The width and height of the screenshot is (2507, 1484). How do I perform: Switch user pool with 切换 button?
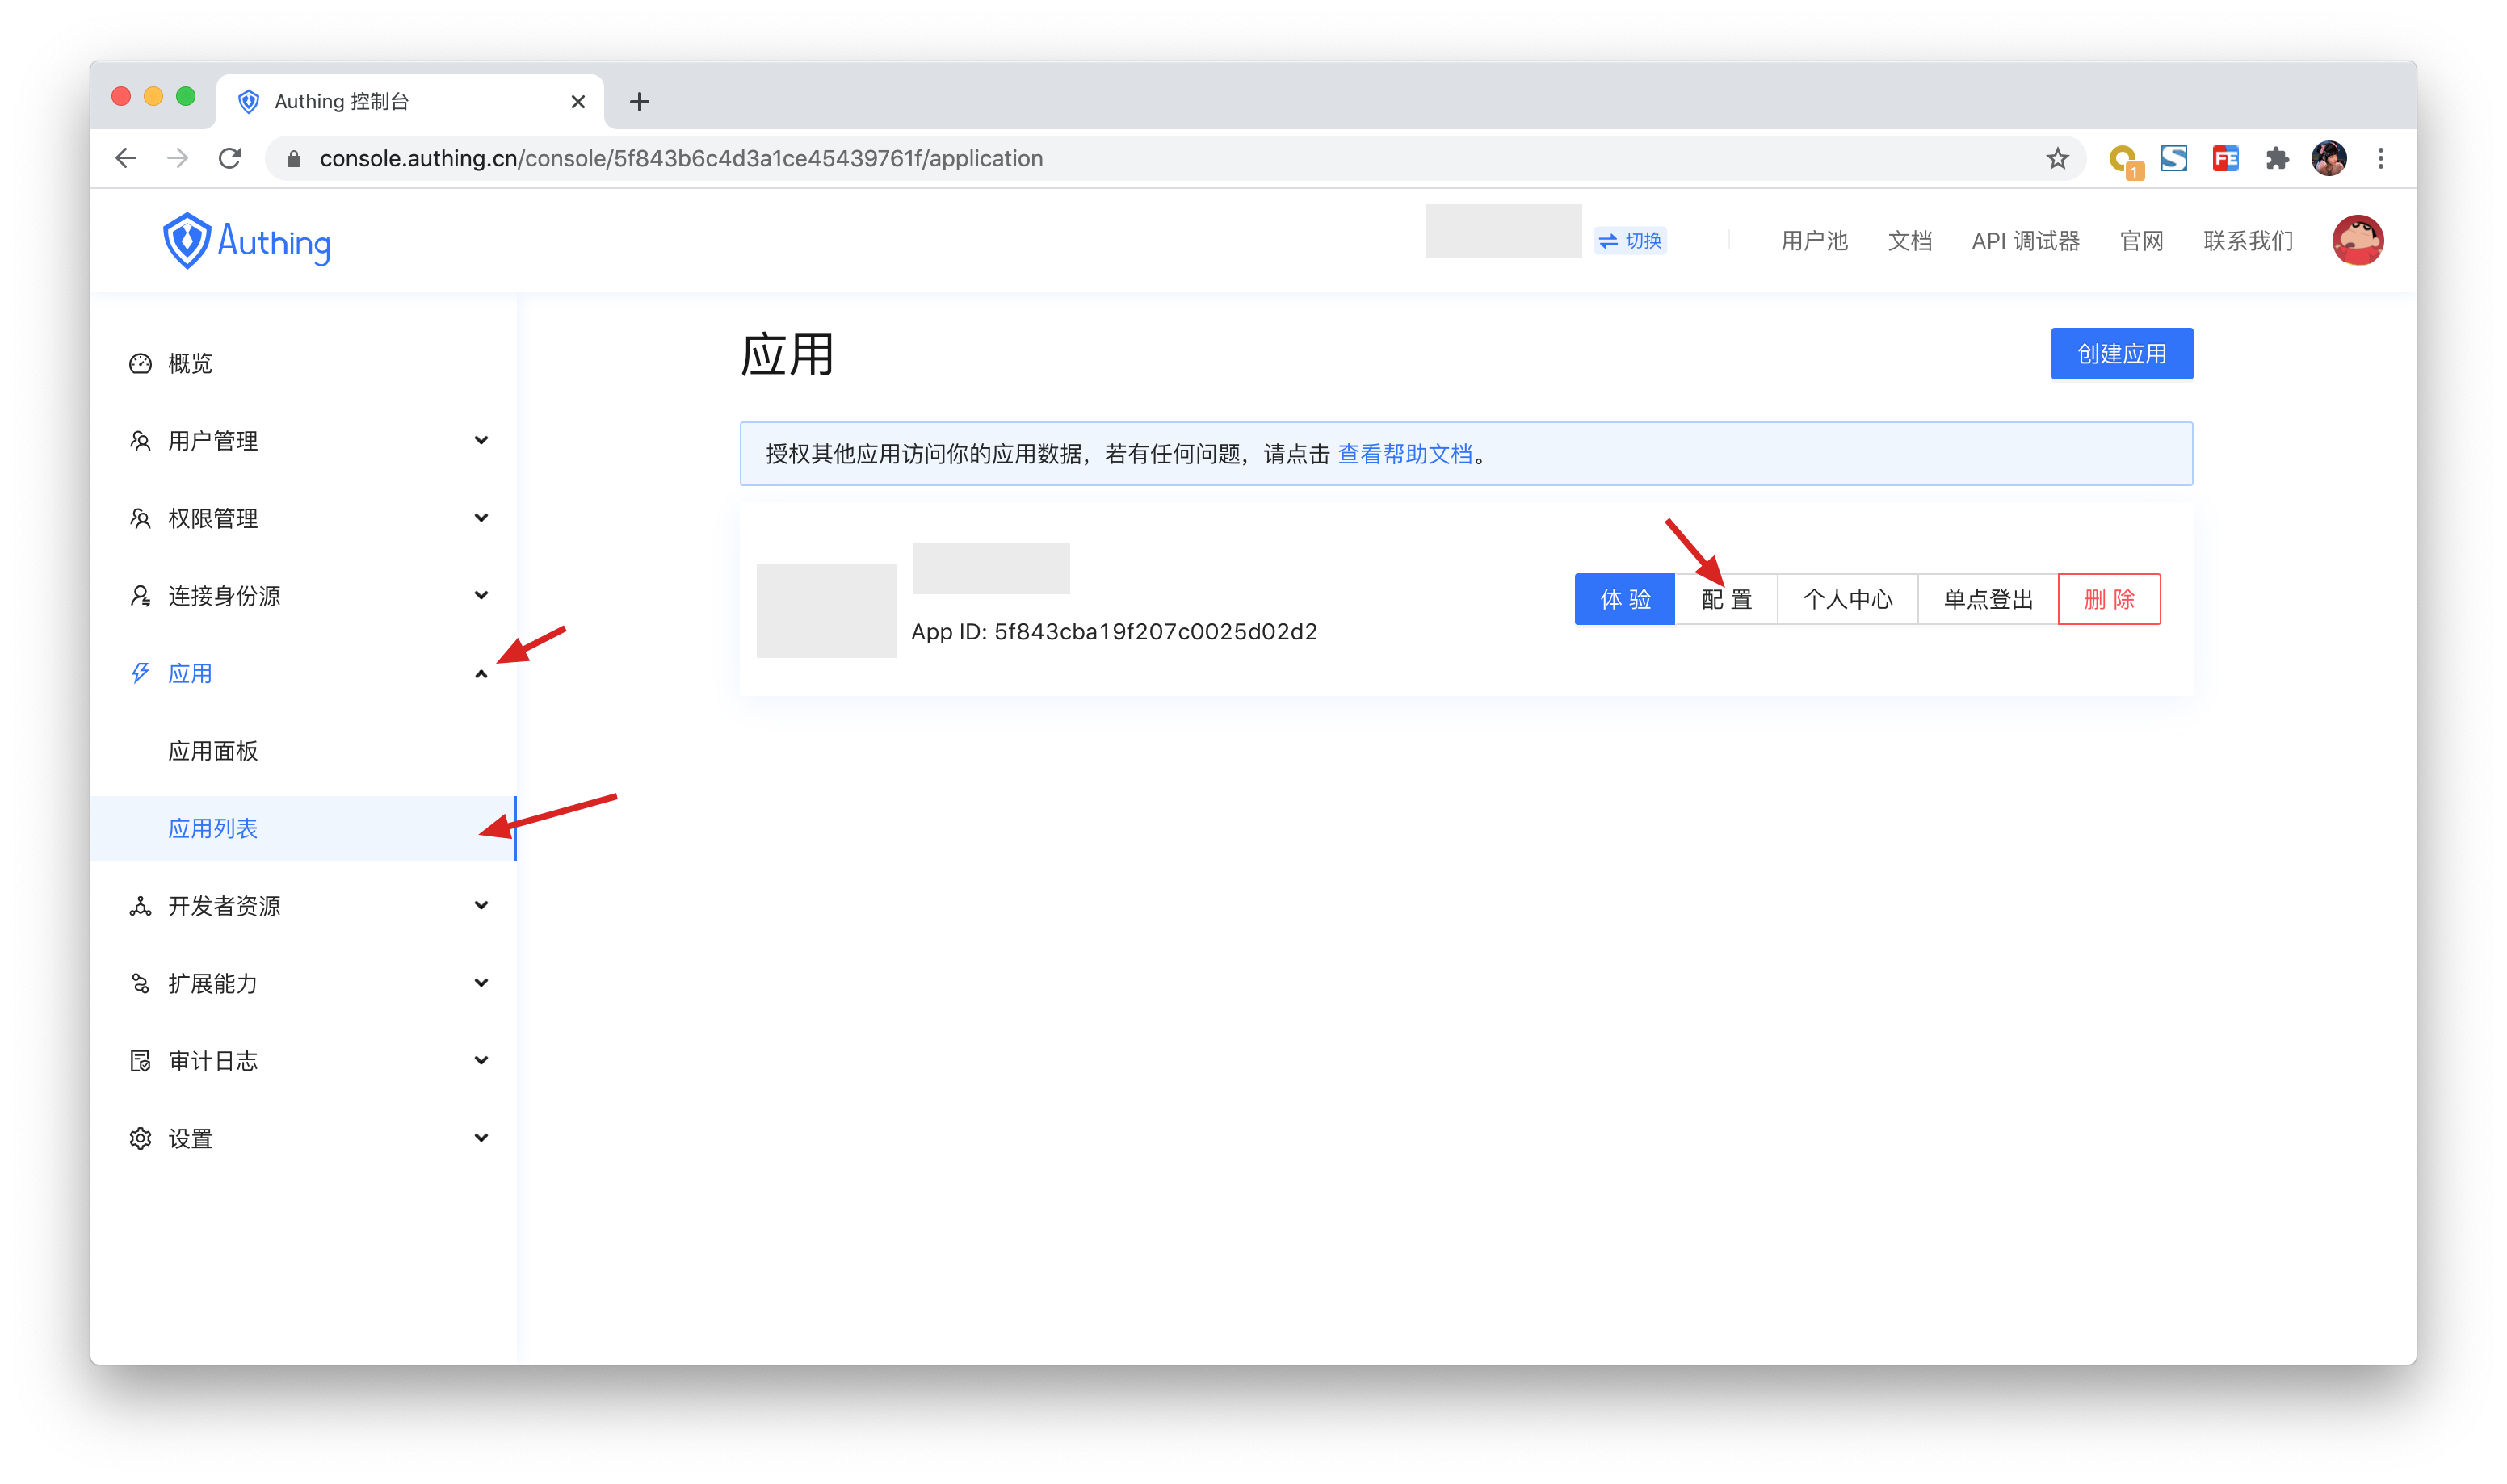pyautogui.click(x=1630, y=241)
